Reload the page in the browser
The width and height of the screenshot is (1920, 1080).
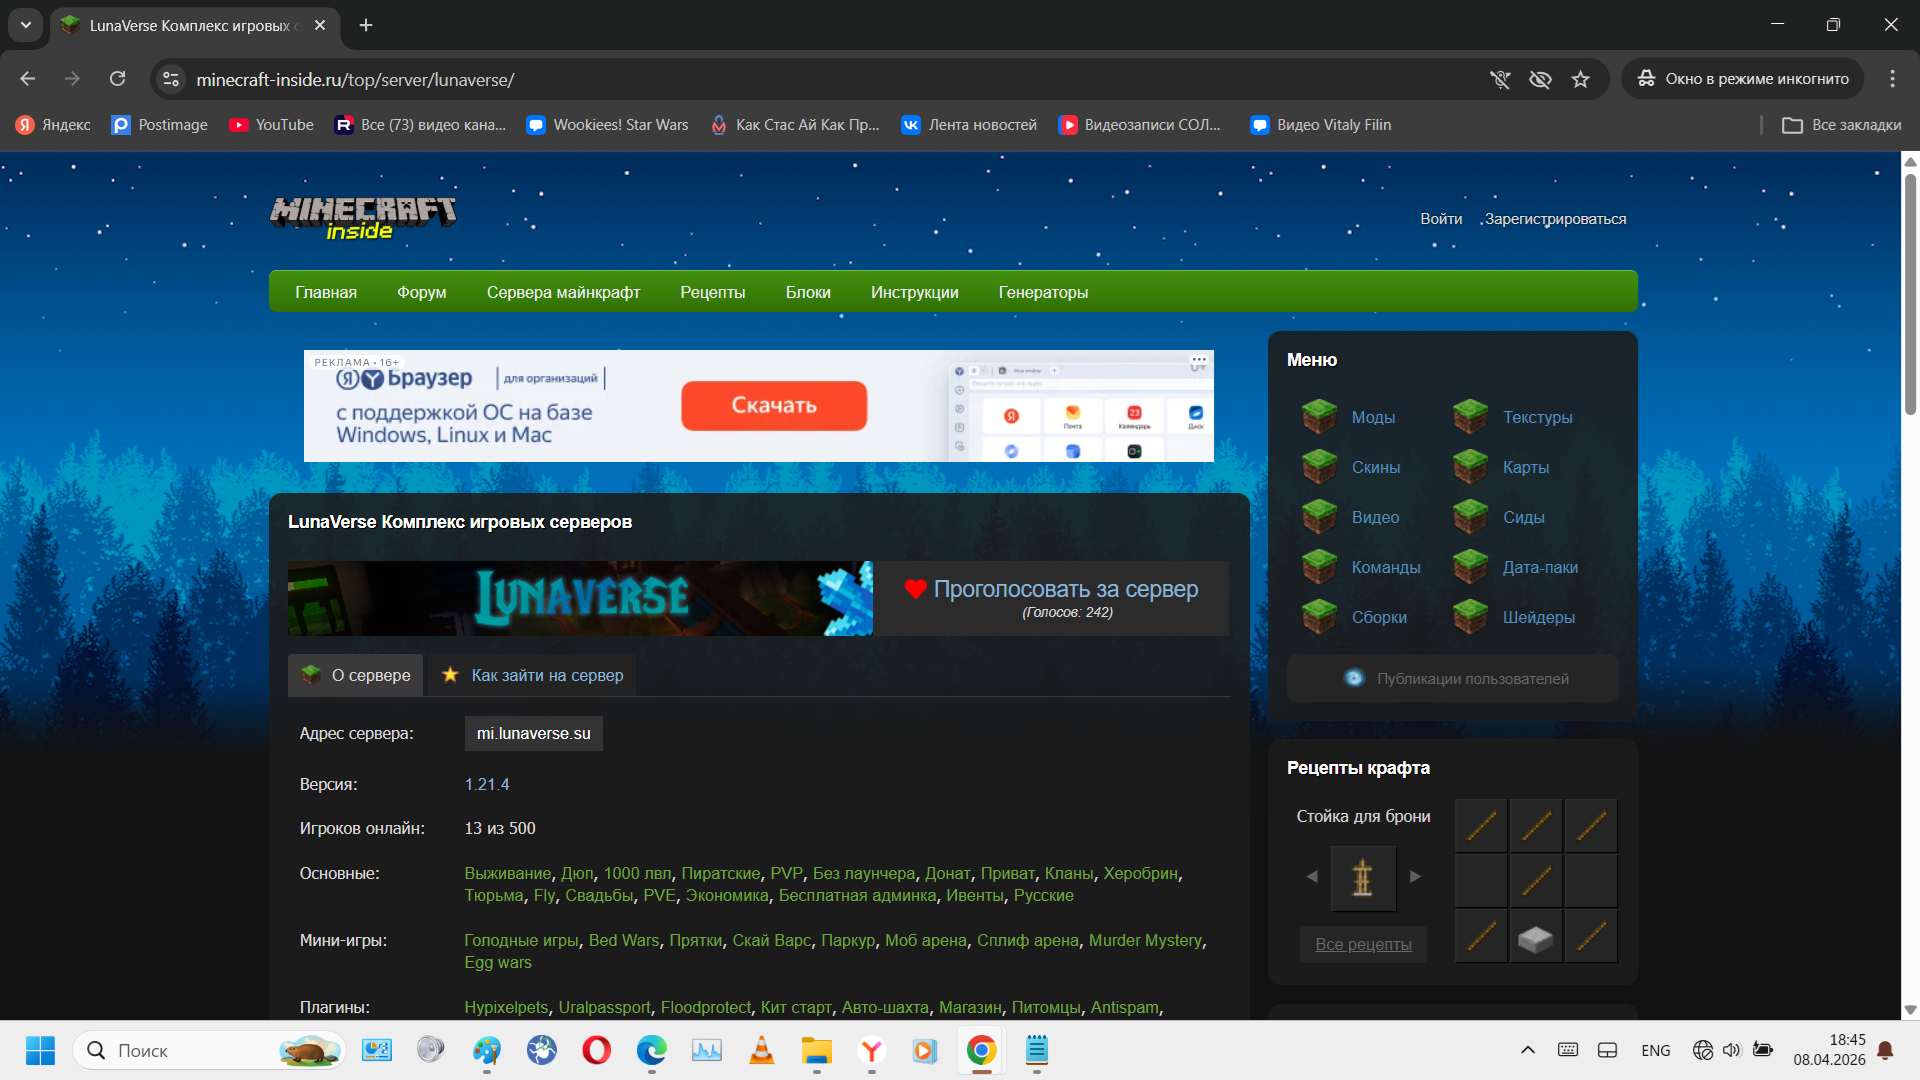117,79
